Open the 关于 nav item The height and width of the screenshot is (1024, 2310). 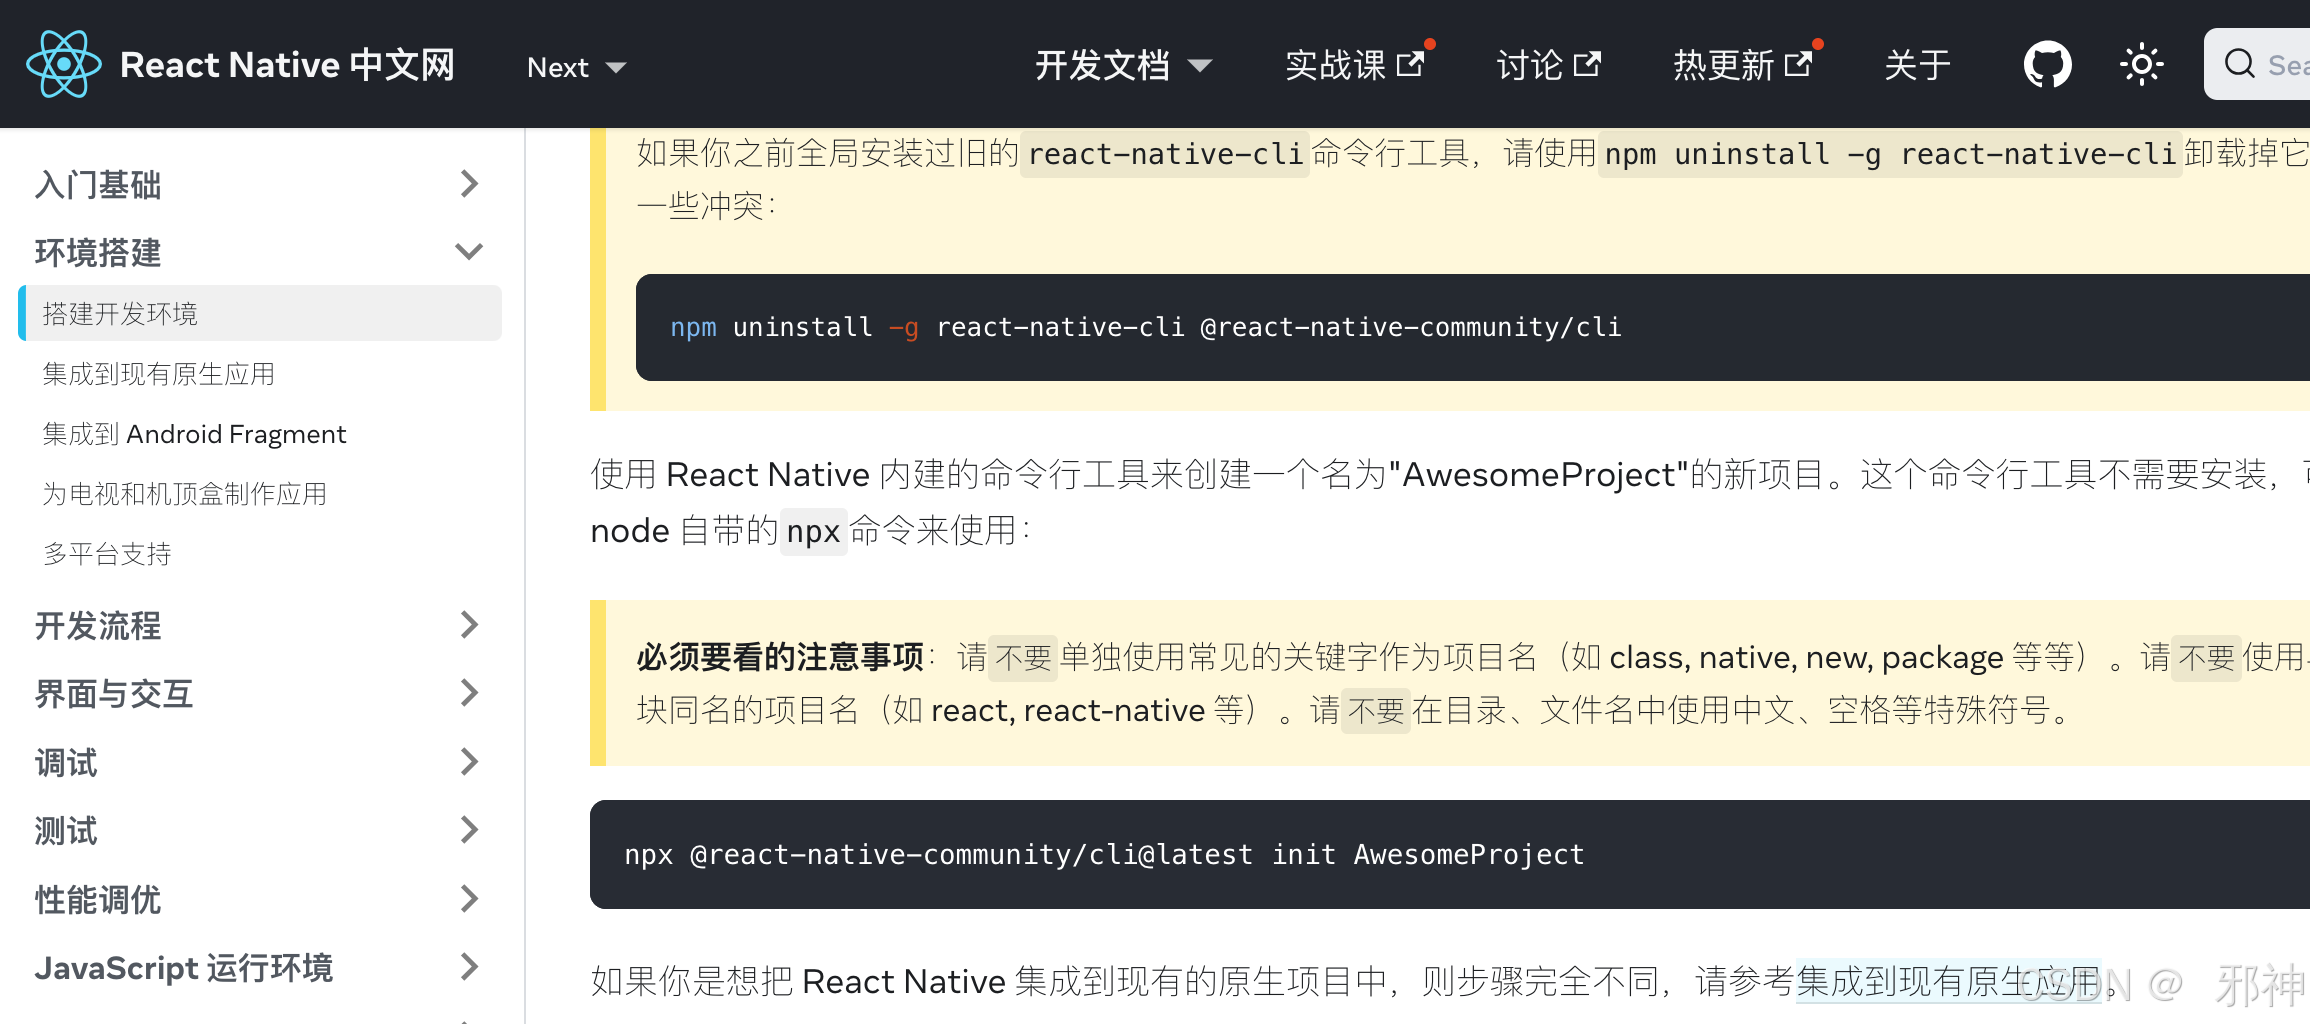point(1917,65)
